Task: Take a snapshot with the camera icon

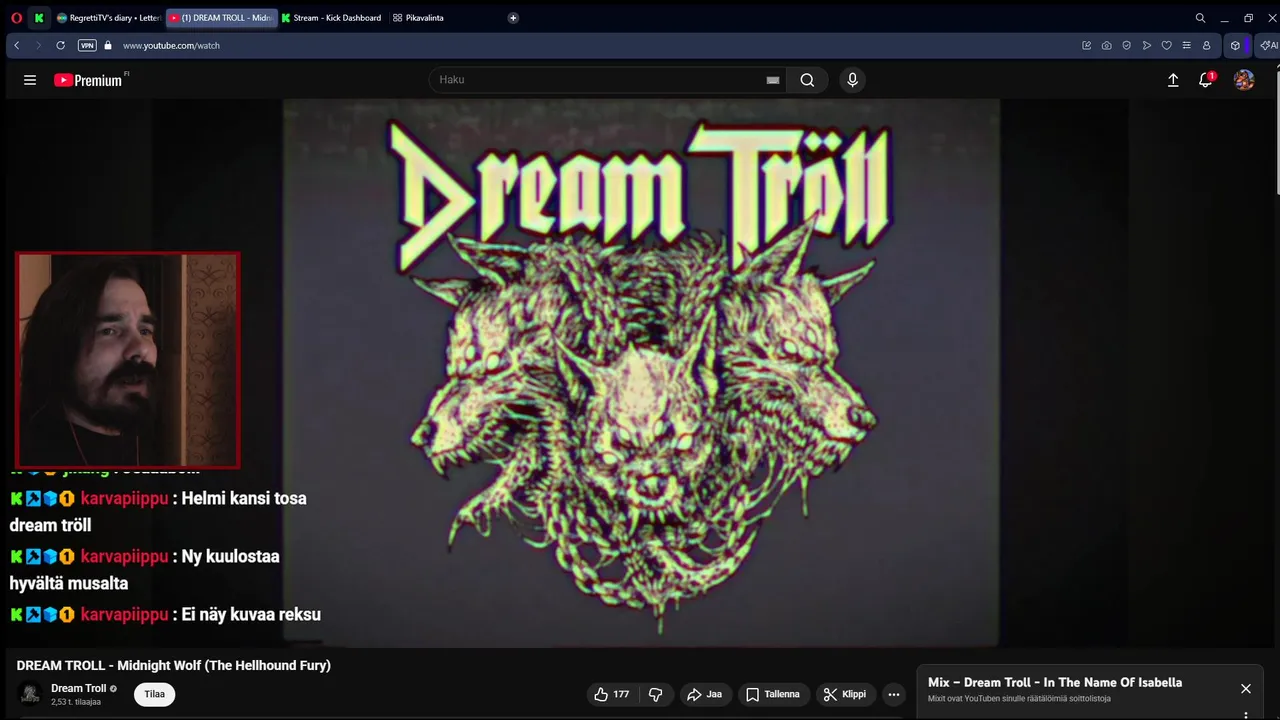Action: 1106,45
